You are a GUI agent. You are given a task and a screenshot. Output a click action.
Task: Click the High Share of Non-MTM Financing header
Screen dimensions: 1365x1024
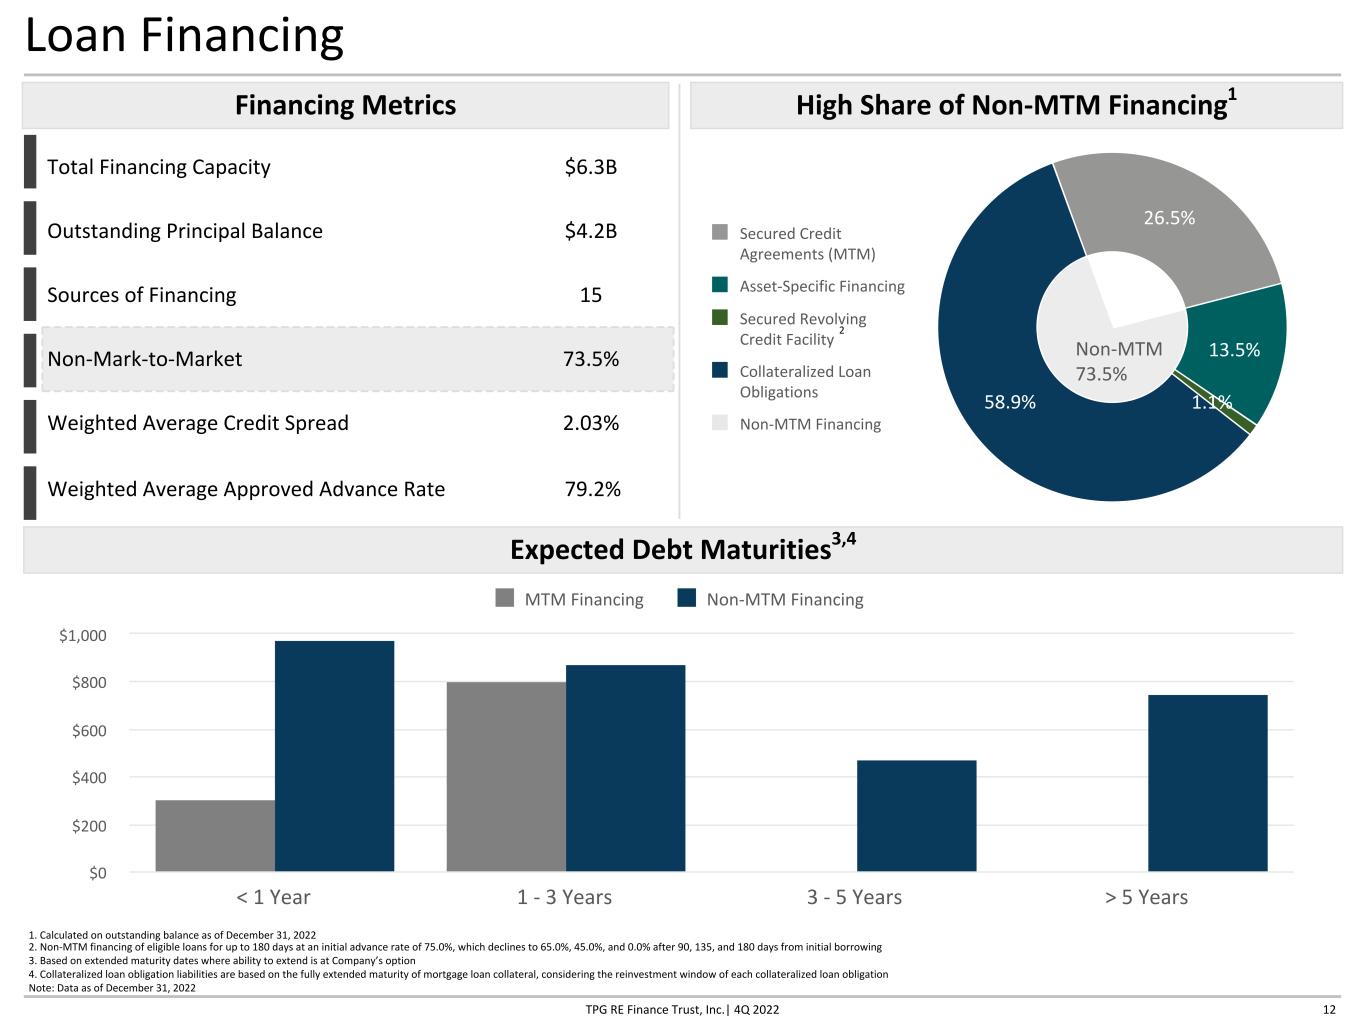click(1016, 105)
